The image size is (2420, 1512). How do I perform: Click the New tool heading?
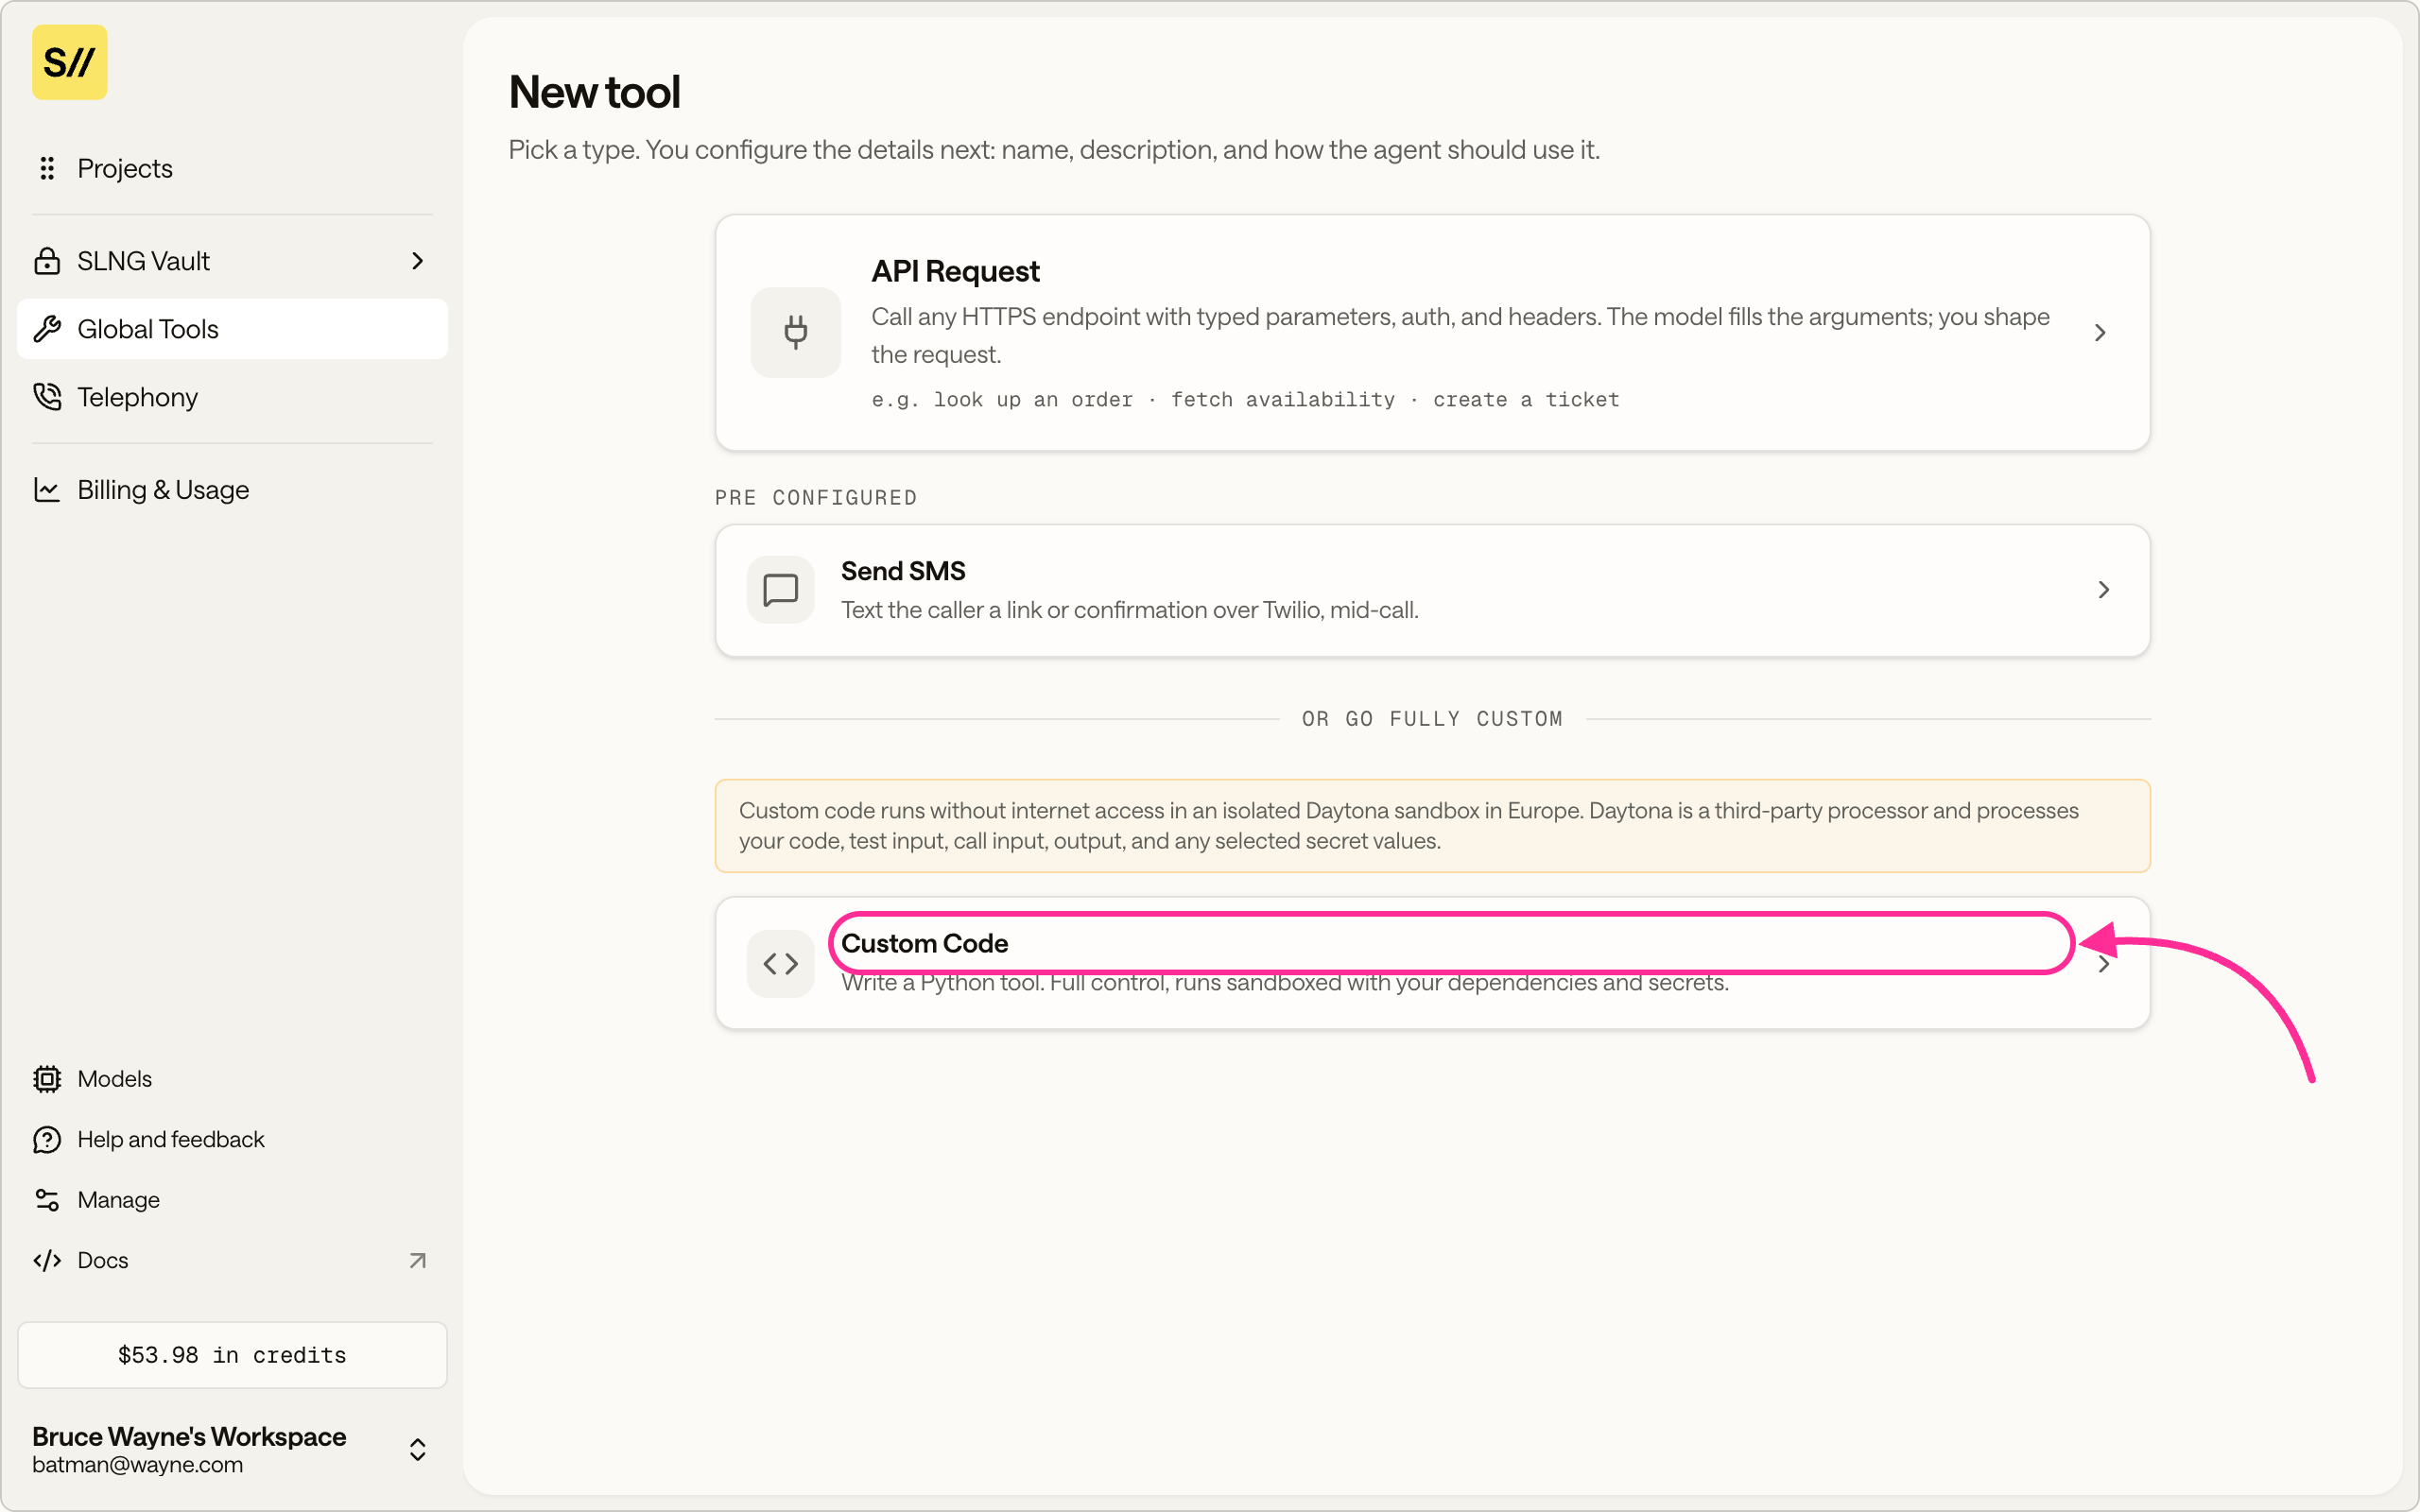pyautogui.click(x=594, y=92)
